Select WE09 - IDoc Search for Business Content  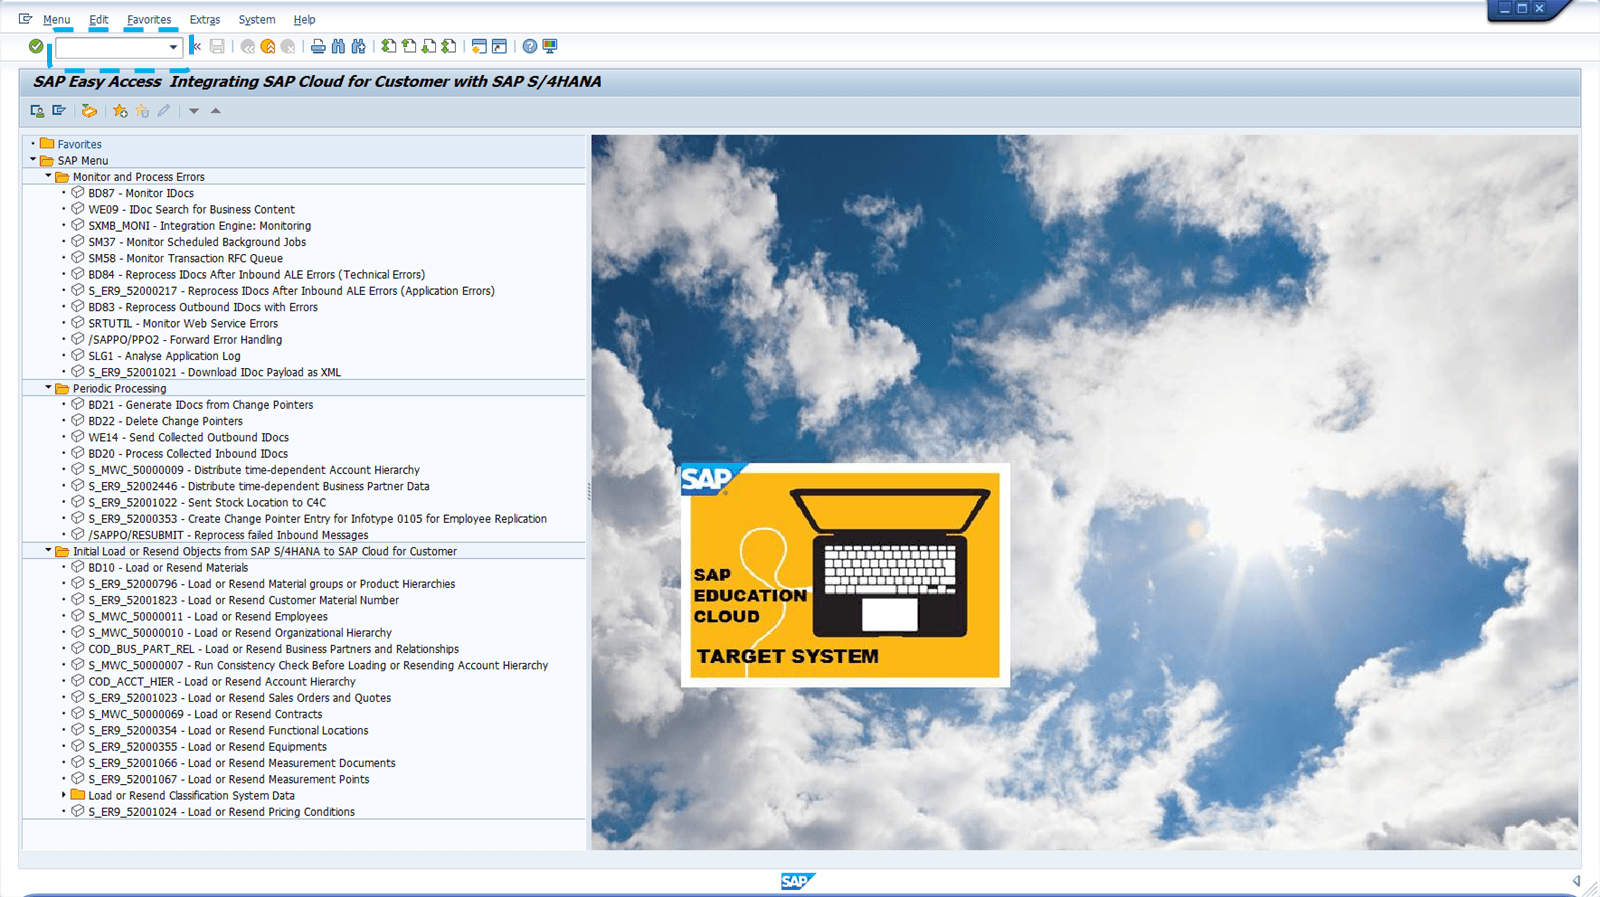tap(191, 209)
